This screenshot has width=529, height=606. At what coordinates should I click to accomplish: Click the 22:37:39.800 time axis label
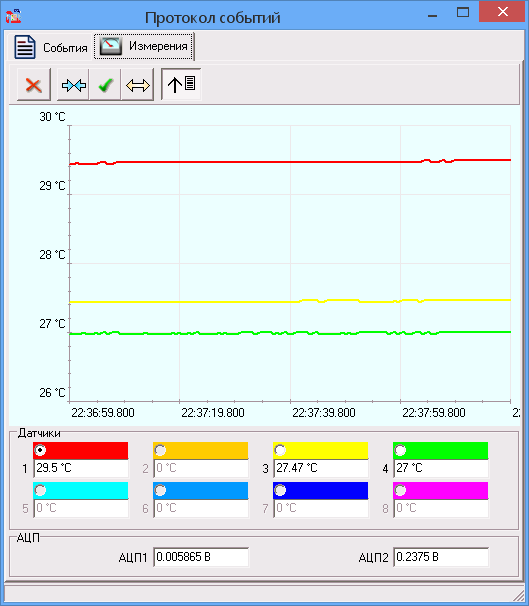point(324,413)
